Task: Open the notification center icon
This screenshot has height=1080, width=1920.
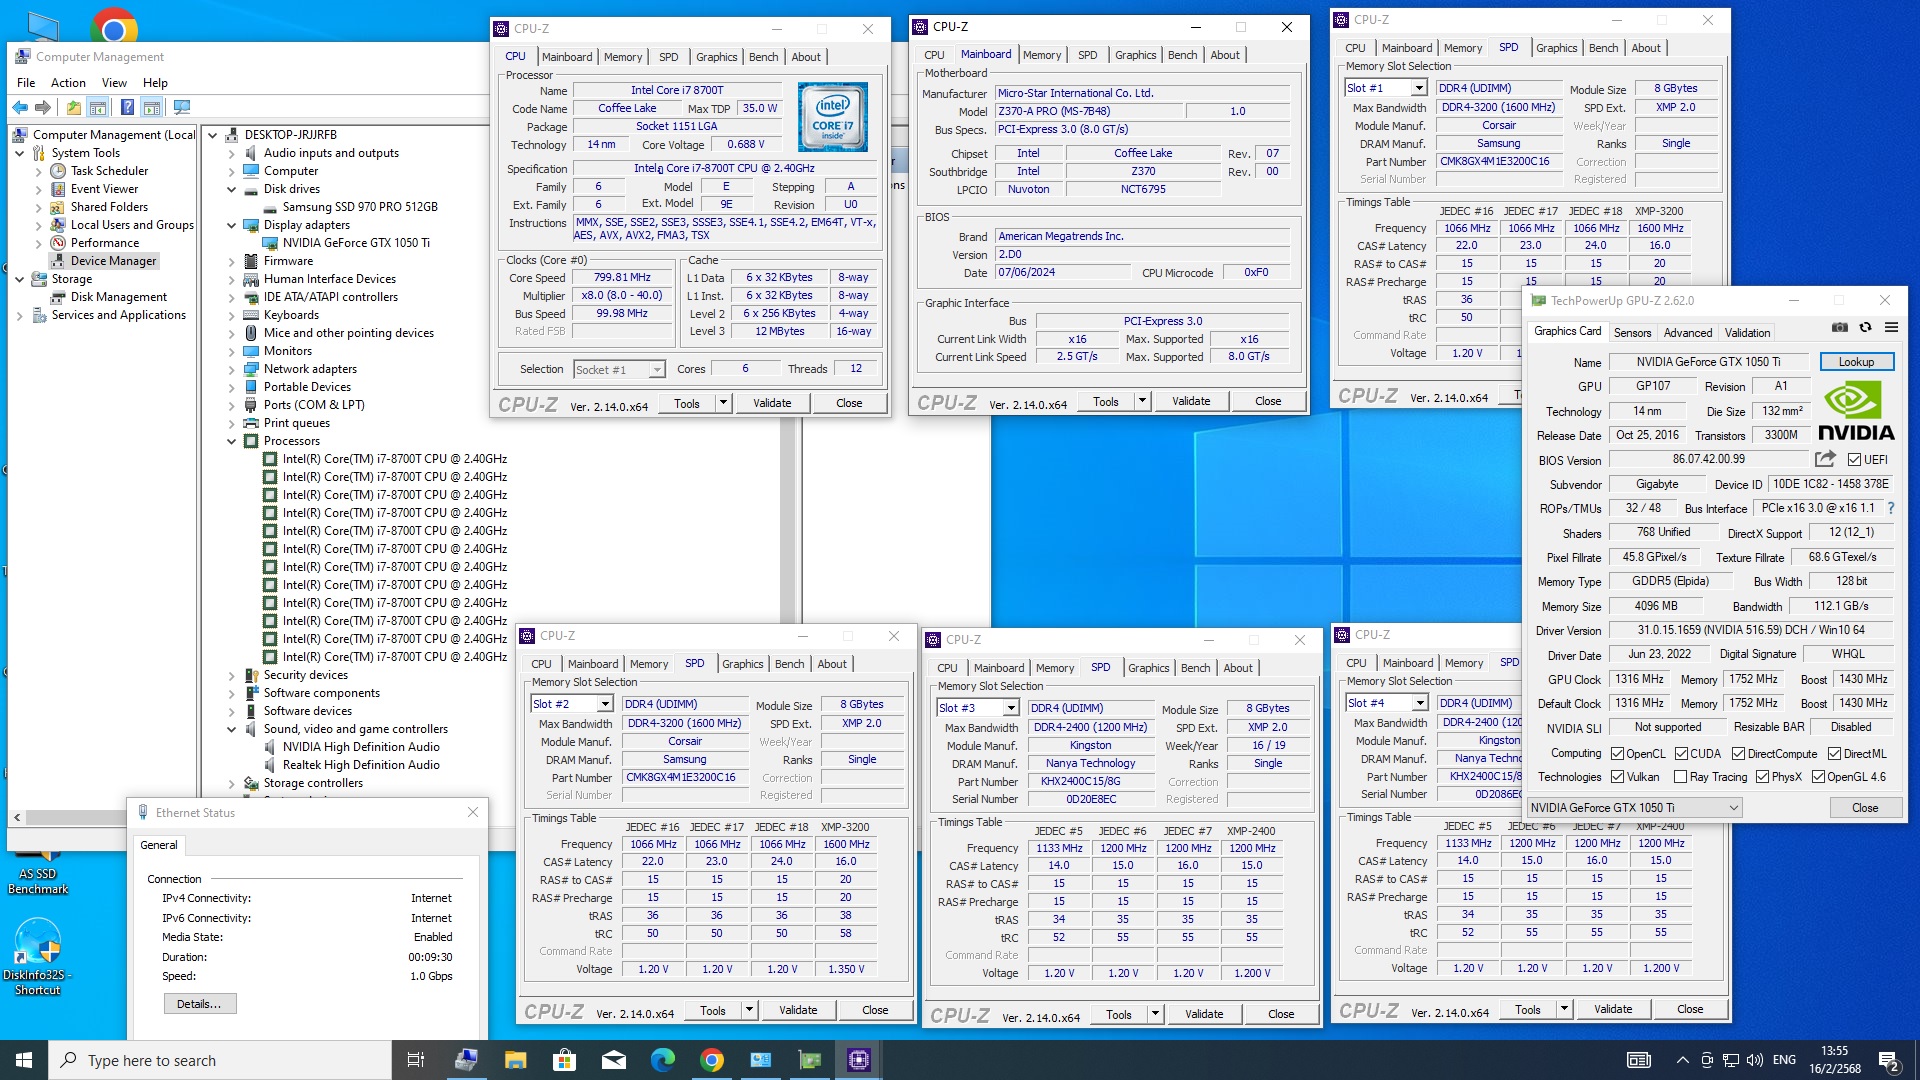Action: coord(1888,1060)
